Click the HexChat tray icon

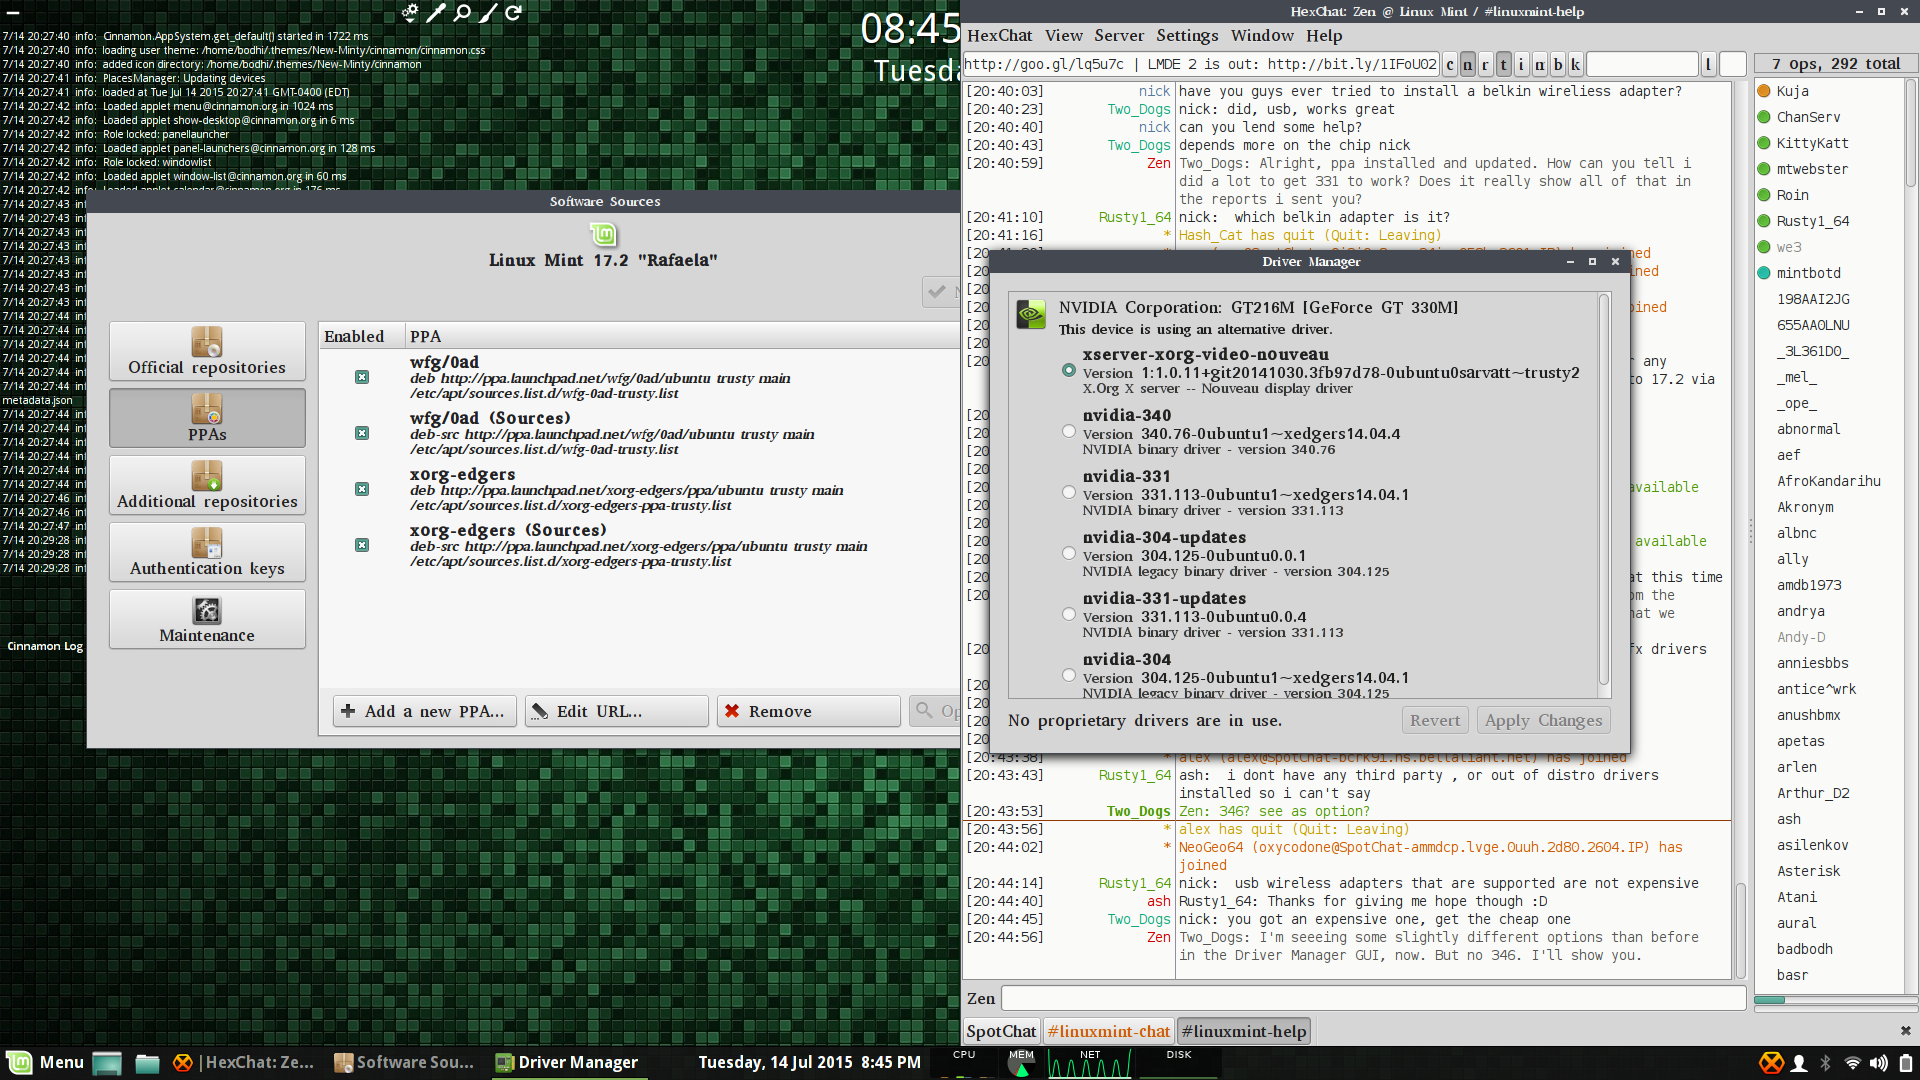pos(1771,1063)
